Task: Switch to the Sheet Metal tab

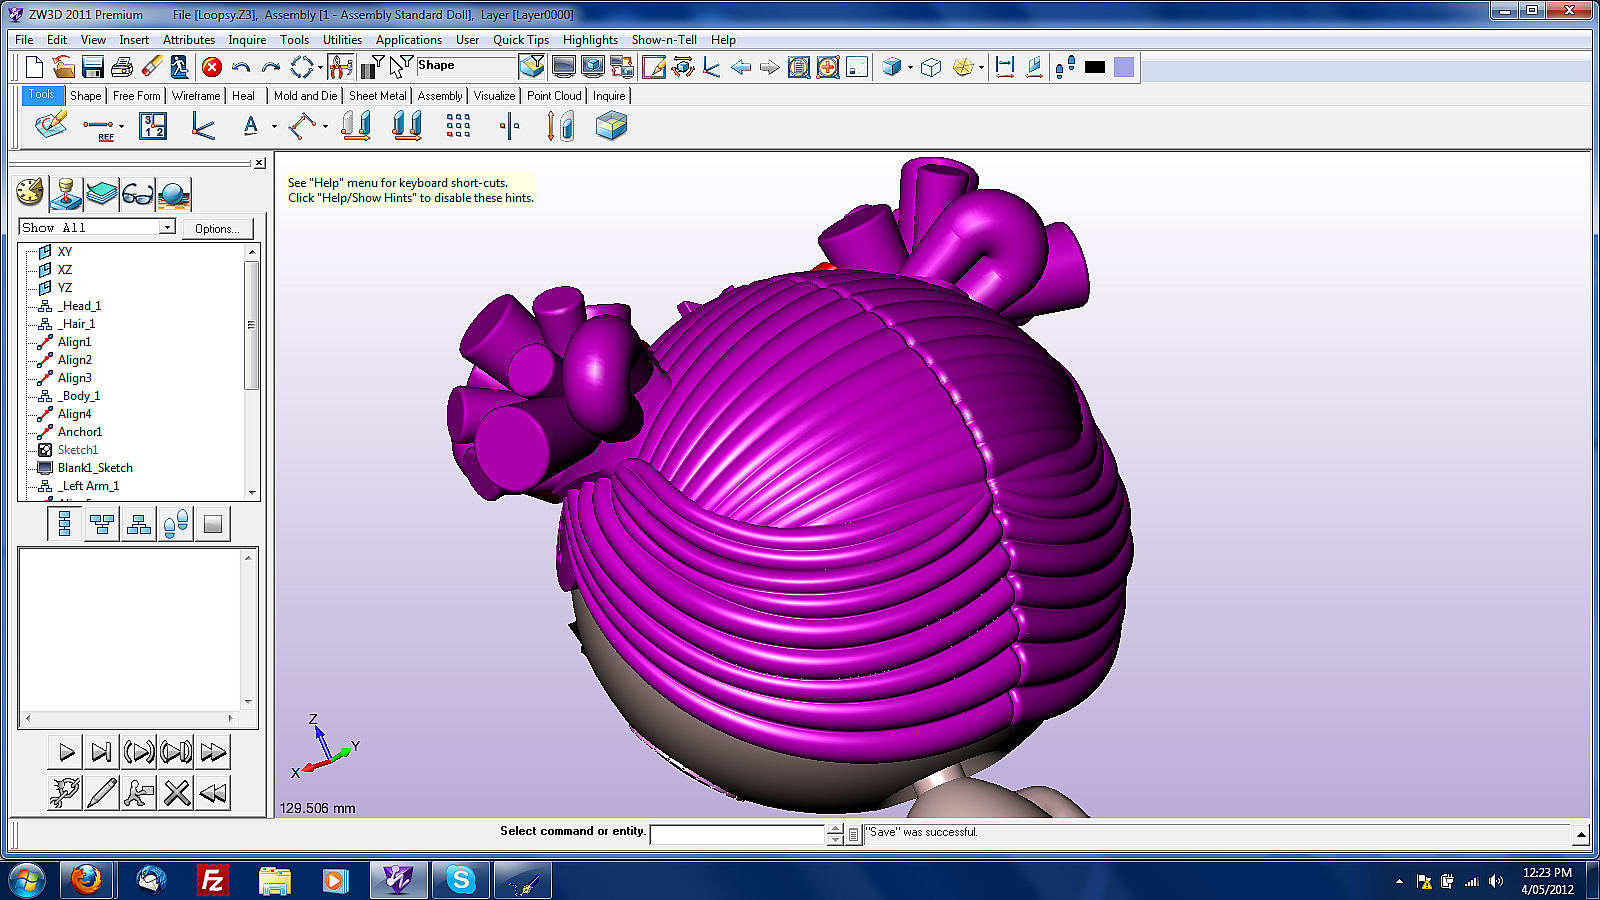Action: click(378, 96)
